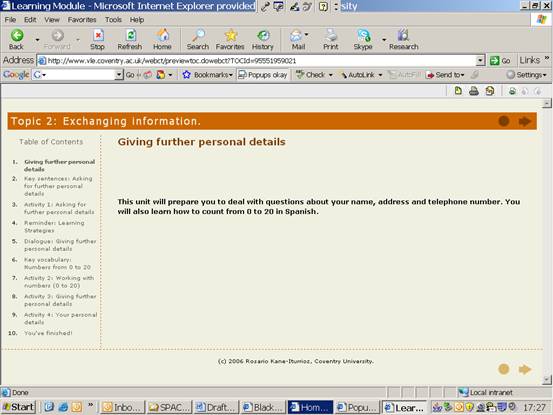Click the Start button on taskbar
Viewport: 553px width, 415px height.
(x=18, y=407)
